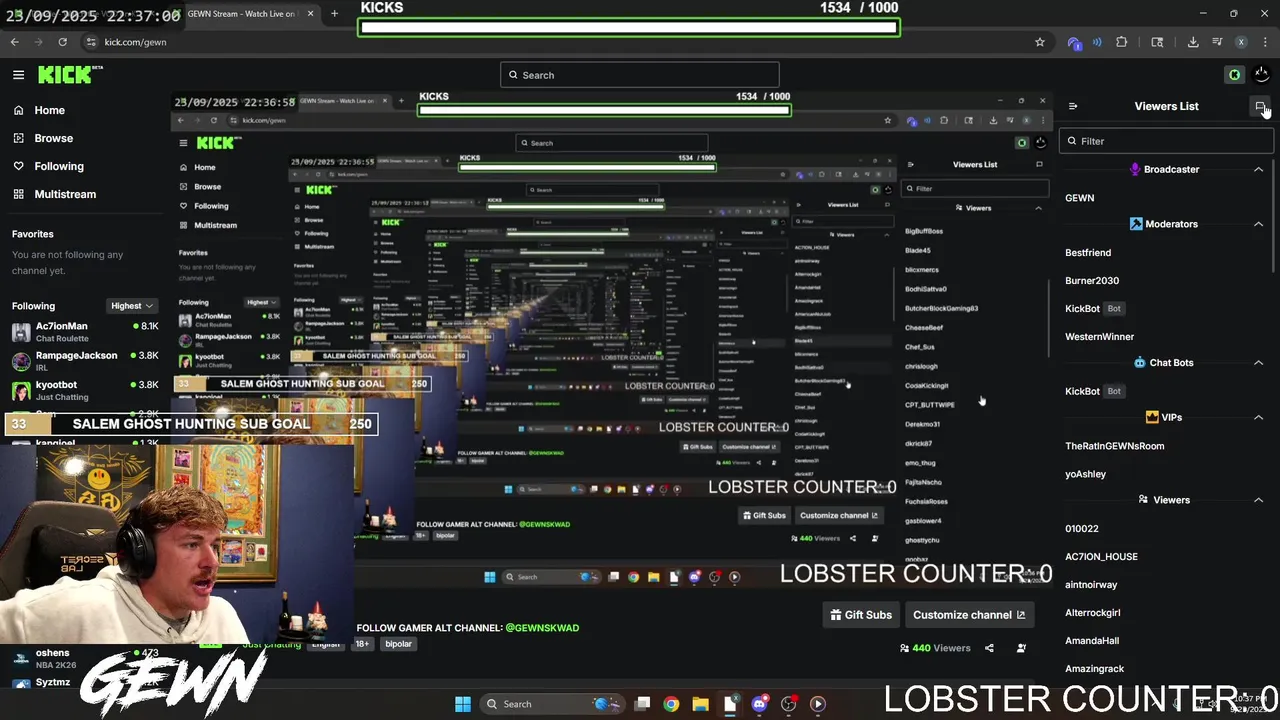Select moderator WesternWinner
This screenshot has height=720, width=1280.
click(1100, 337)
